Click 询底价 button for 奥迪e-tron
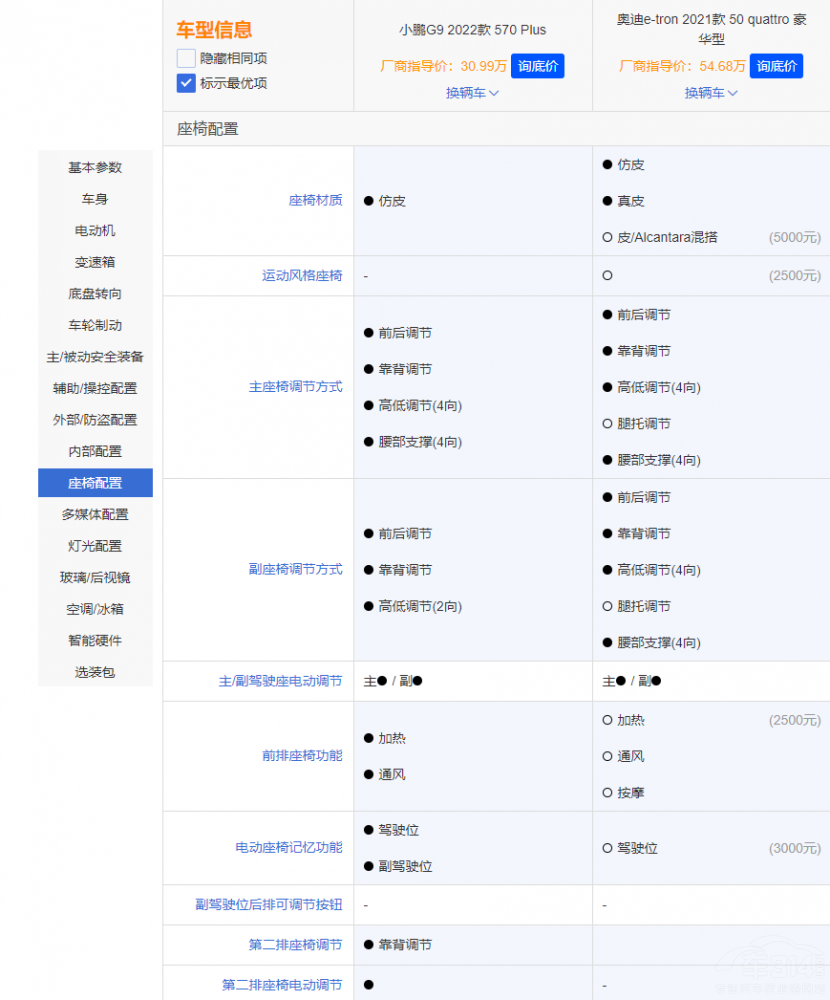Viewport: 830px width, 1000px height. tap(777, 66)
